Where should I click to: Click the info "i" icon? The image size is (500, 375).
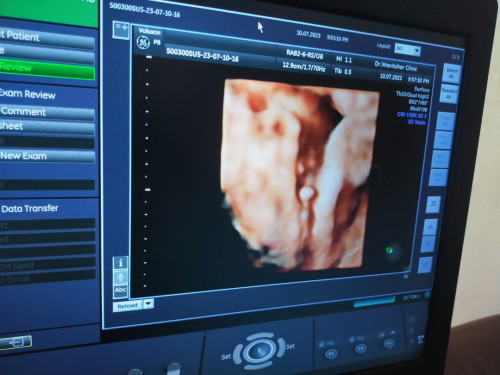click(120, 263)
